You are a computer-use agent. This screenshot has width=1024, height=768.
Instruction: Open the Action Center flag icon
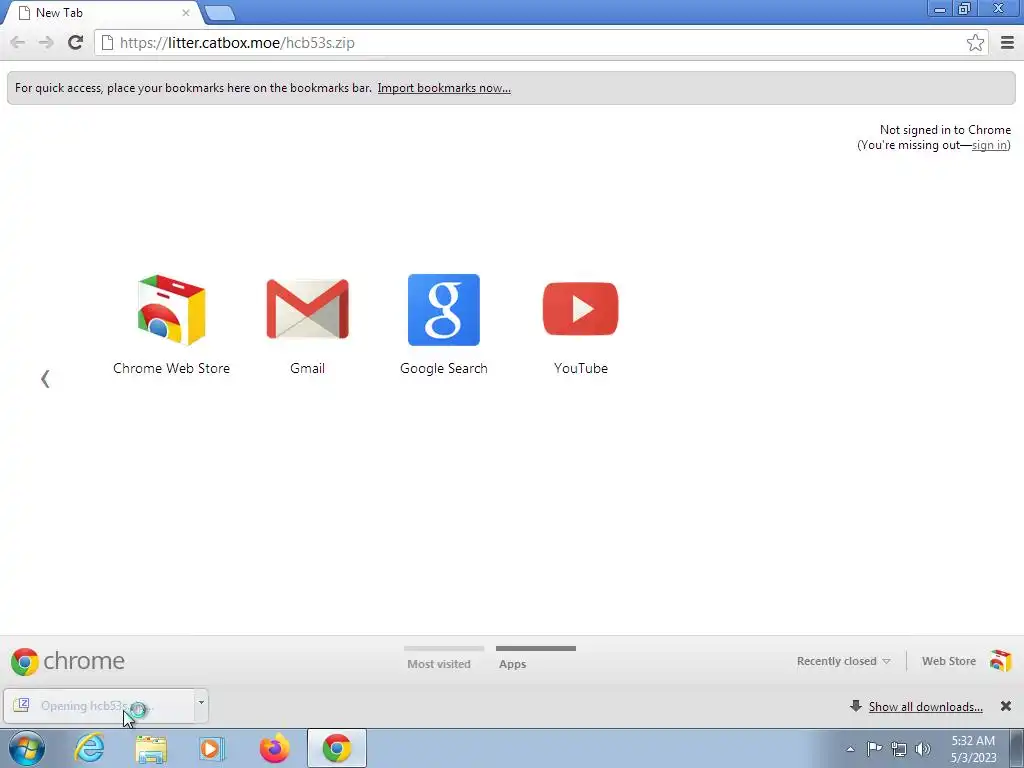[874, 749]
